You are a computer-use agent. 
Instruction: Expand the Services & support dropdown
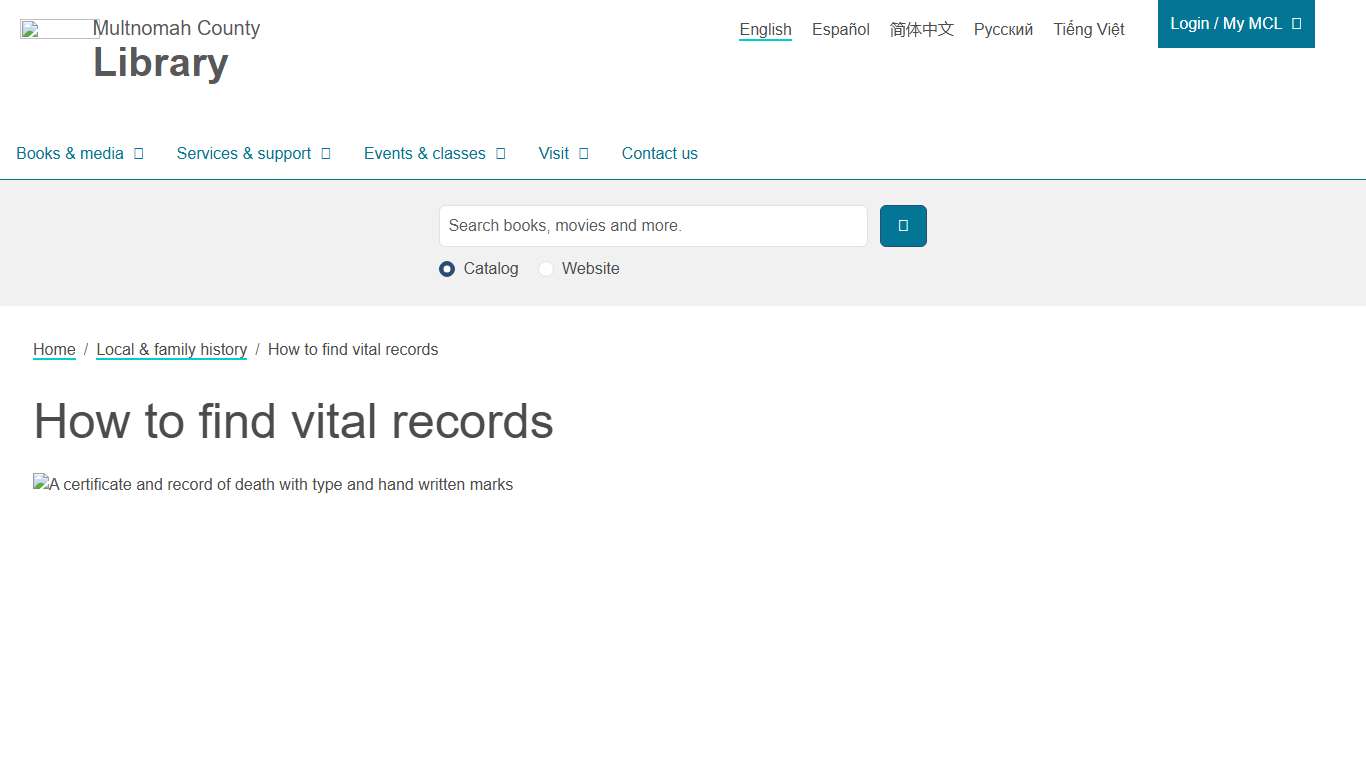(x=253, y=153)
